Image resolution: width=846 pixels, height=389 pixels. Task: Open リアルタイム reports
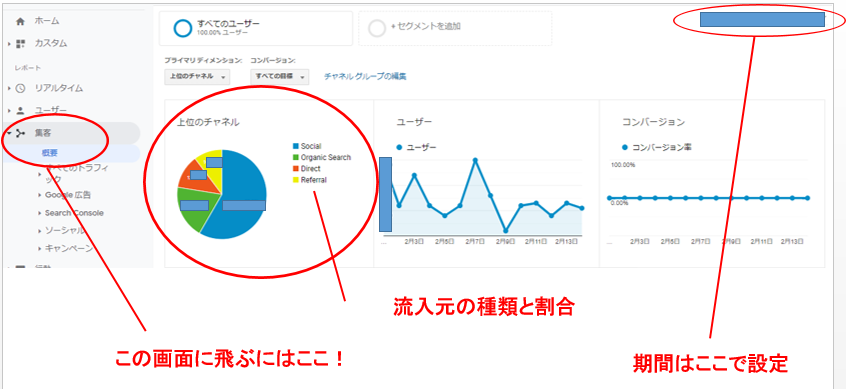(59, 88)
